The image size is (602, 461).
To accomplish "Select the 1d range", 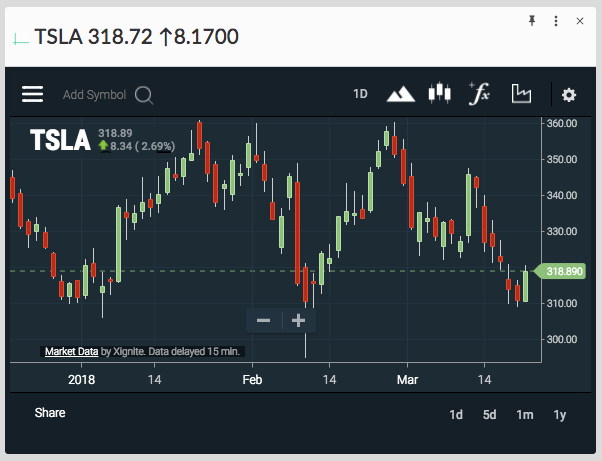I will [456, 415].
